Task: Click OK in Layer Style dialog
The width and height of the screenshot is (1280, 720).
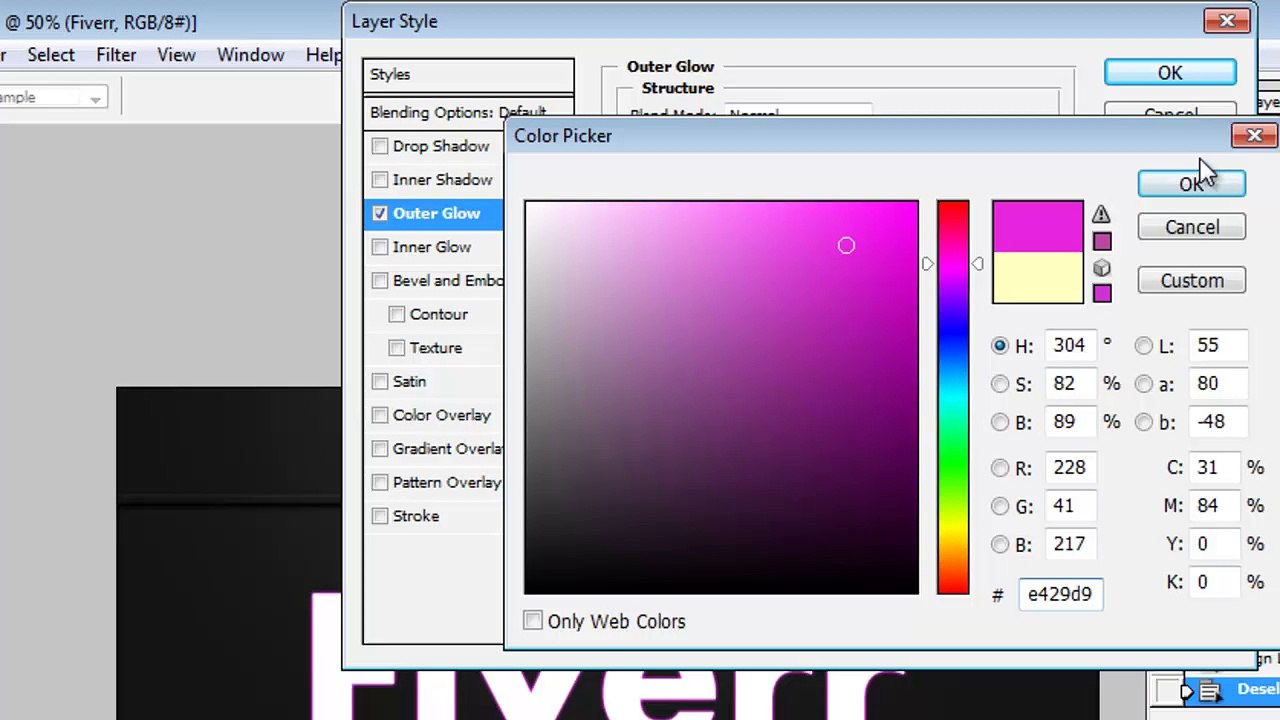Action: (x=1169, y=73)
